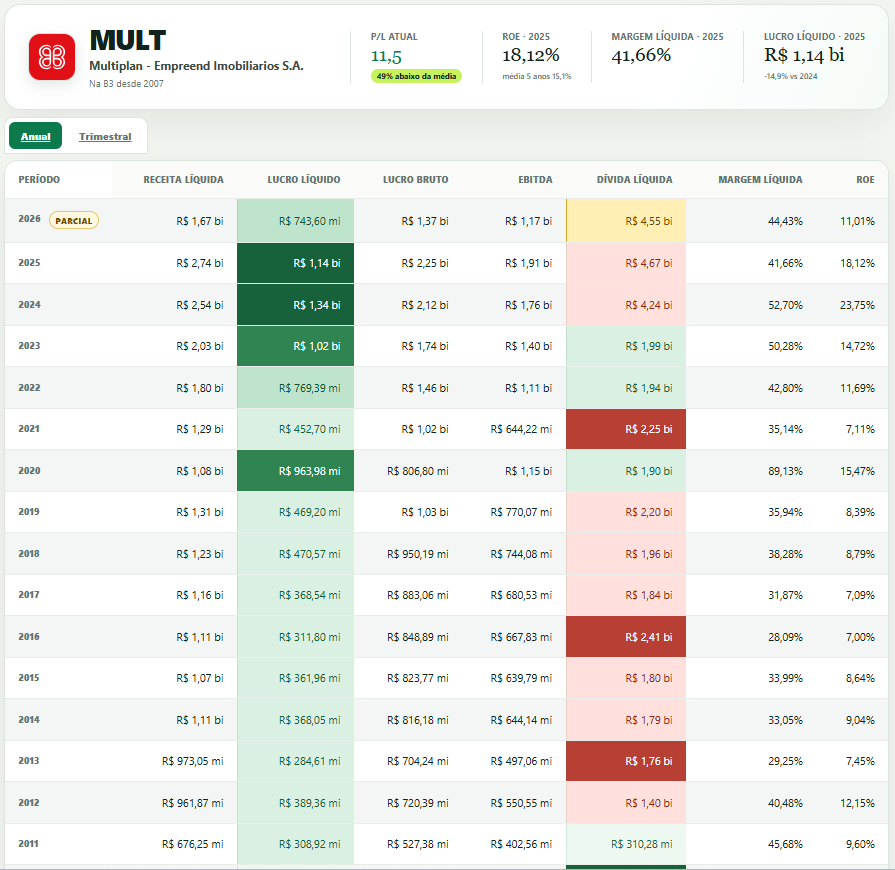Select the 2011 period row label
895x870 pixels.
point(28,844)
